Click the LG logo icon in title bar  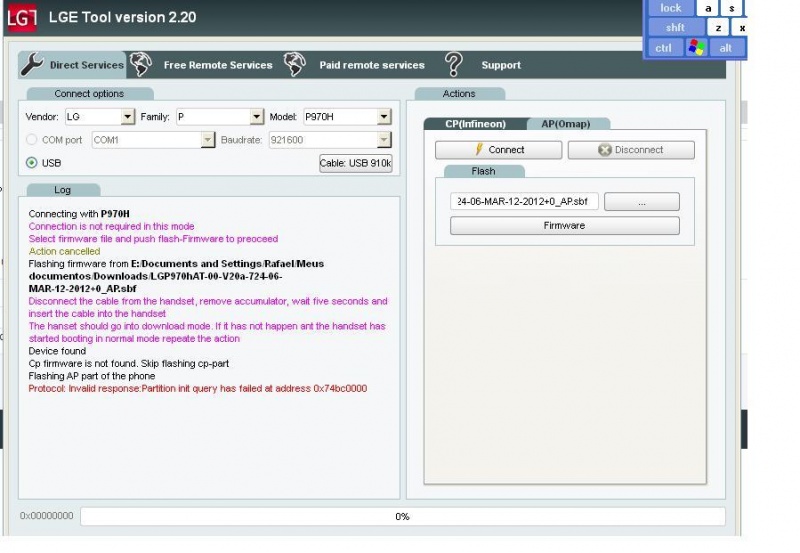point(21,17)
